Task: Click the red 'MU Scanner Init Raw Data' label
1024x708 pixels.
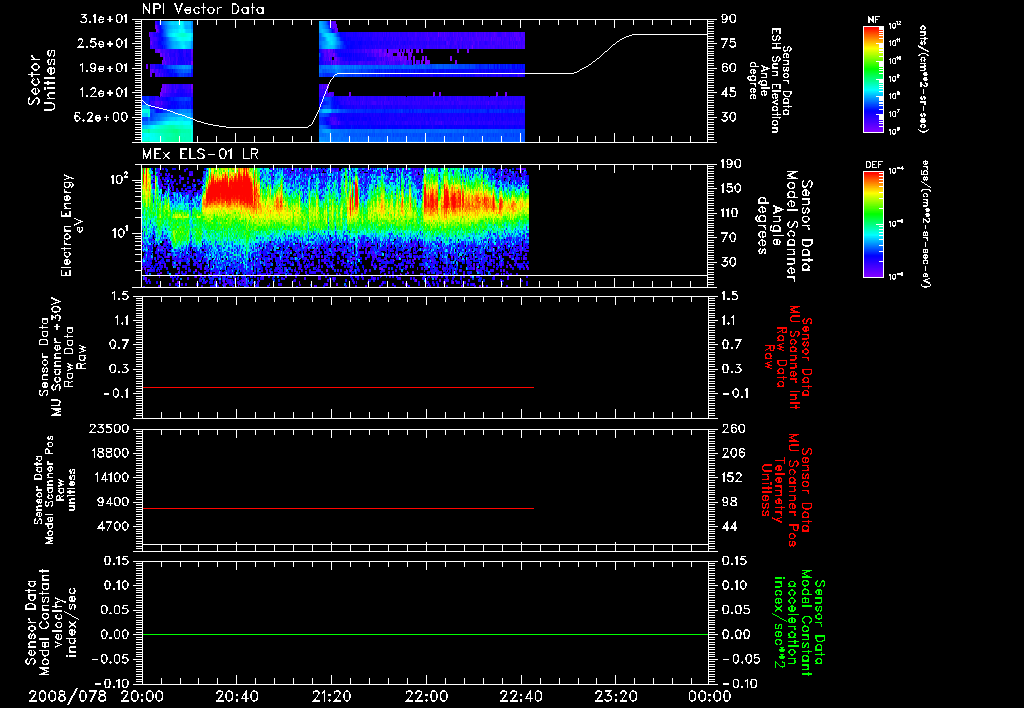Action: [x=788, y=357]
